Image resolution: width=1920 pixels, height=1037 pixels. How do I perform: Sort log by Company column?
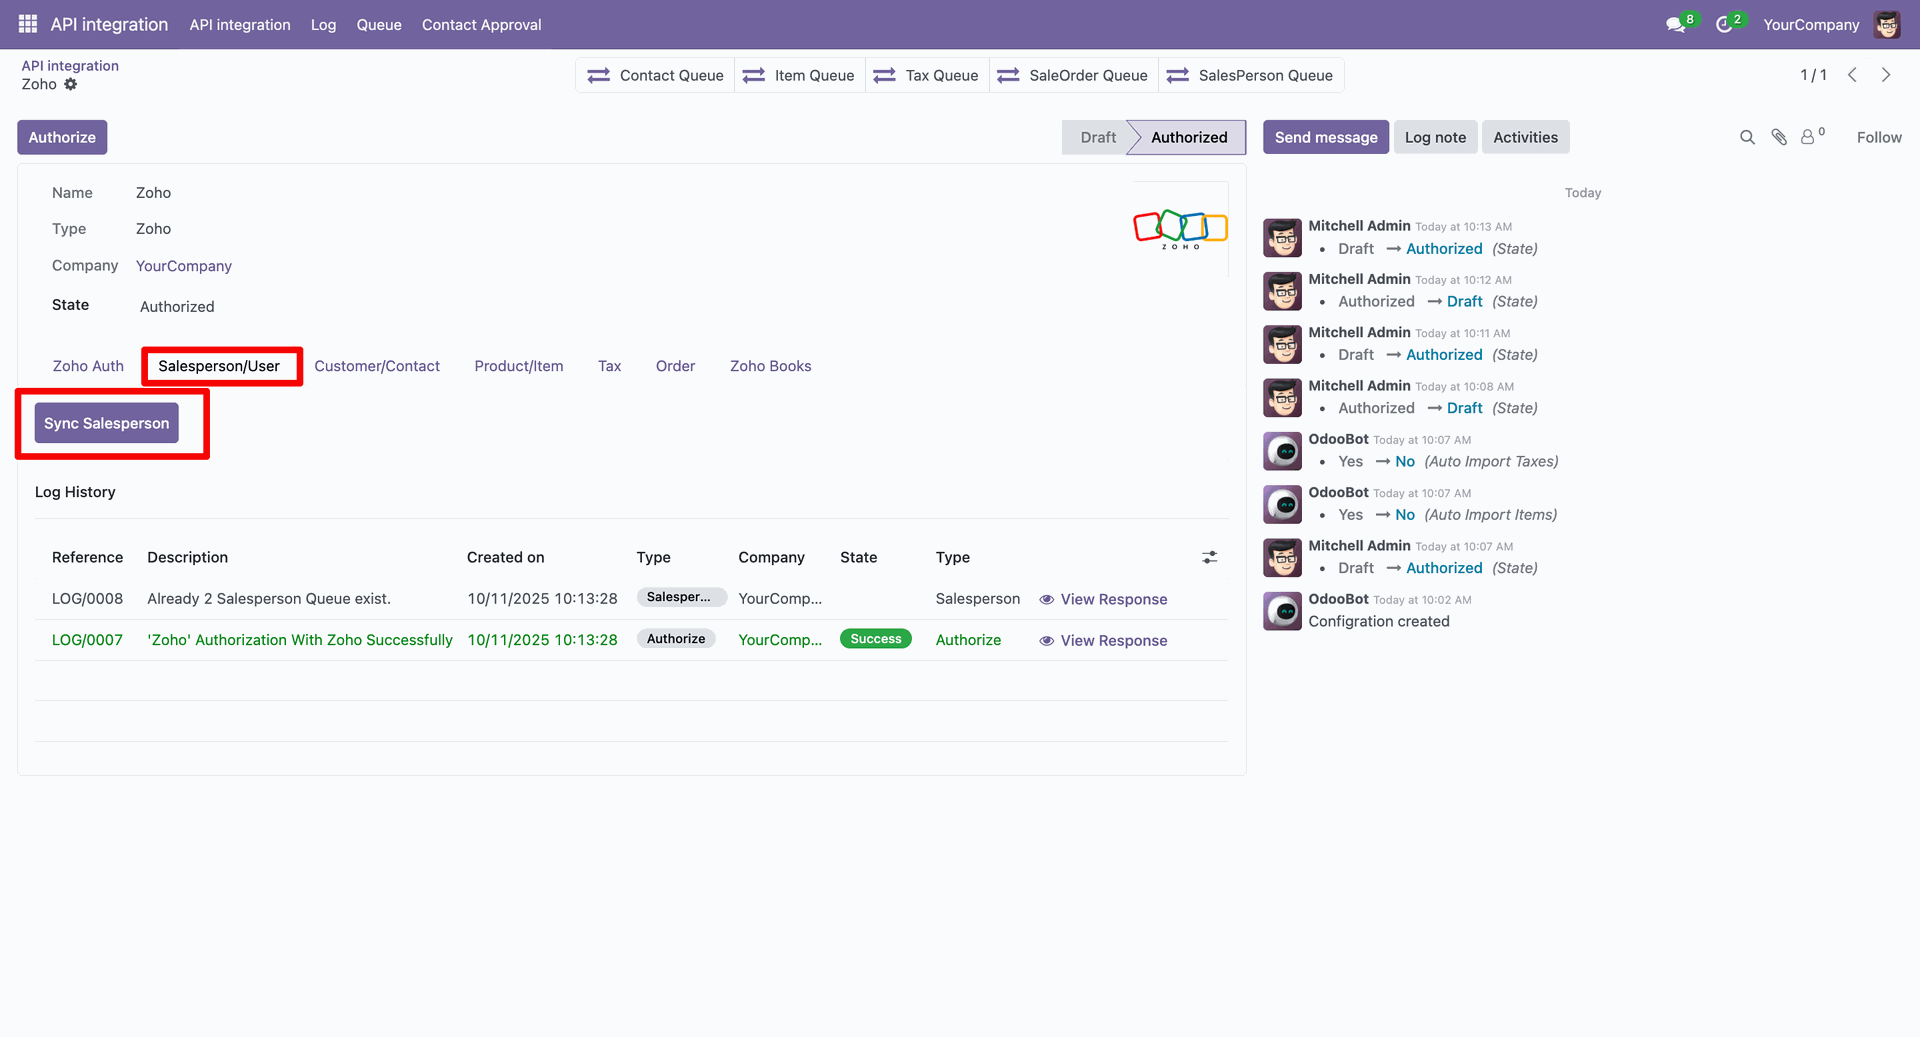[771, 557]
